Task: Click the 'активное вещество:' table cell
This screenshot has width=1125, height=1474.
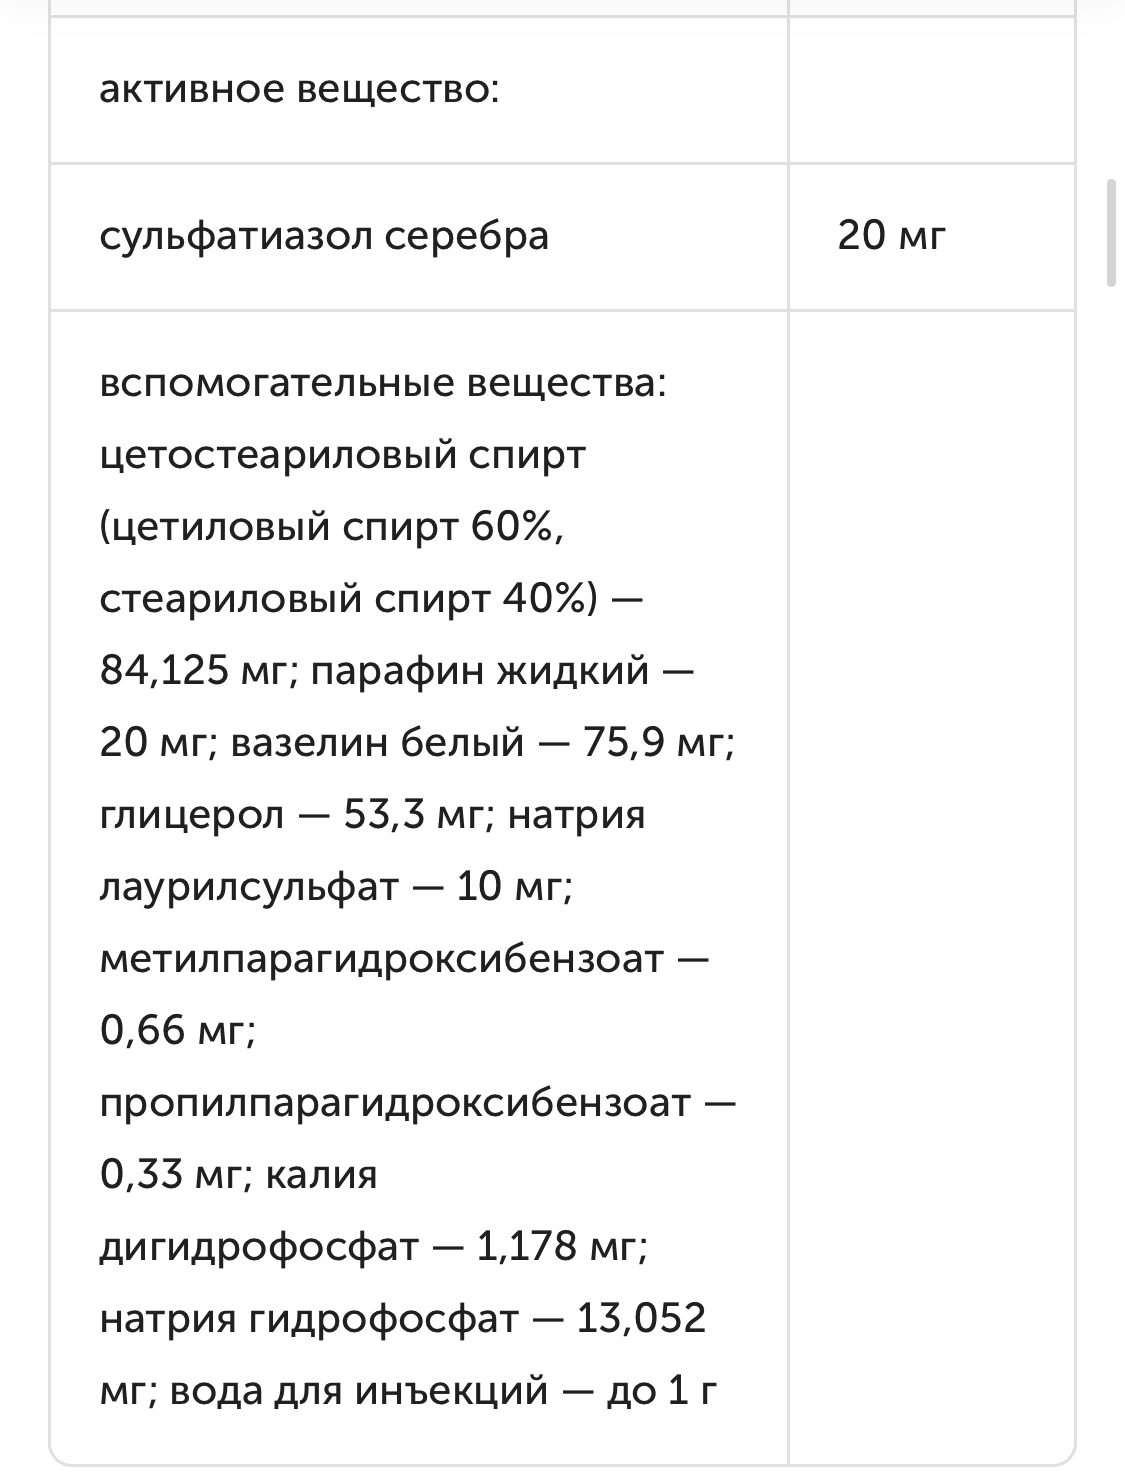Action: (x=299, y=91)
